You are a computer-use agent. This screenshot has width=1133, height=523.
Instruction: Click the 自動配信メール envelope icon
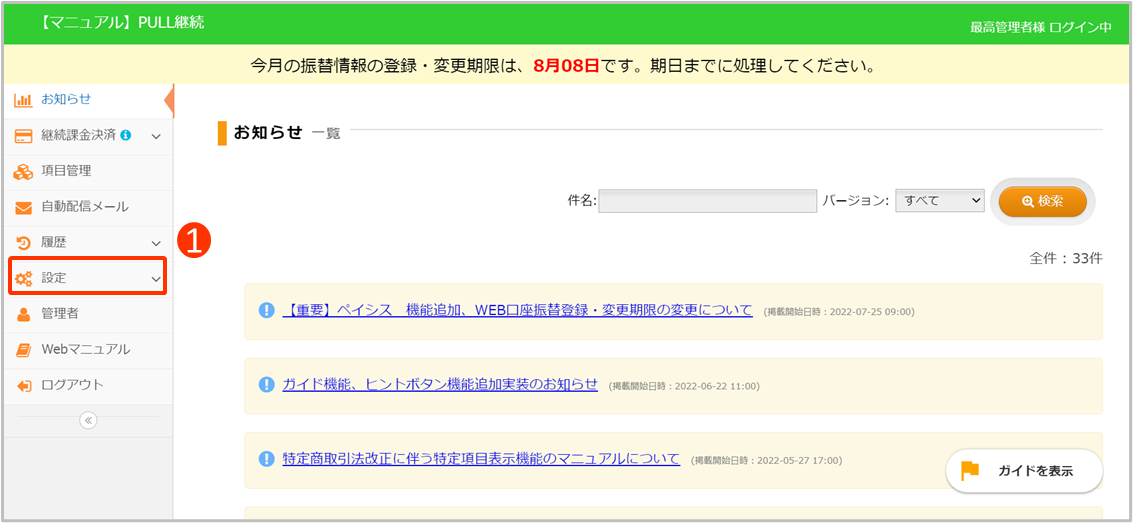coord(23,207)
